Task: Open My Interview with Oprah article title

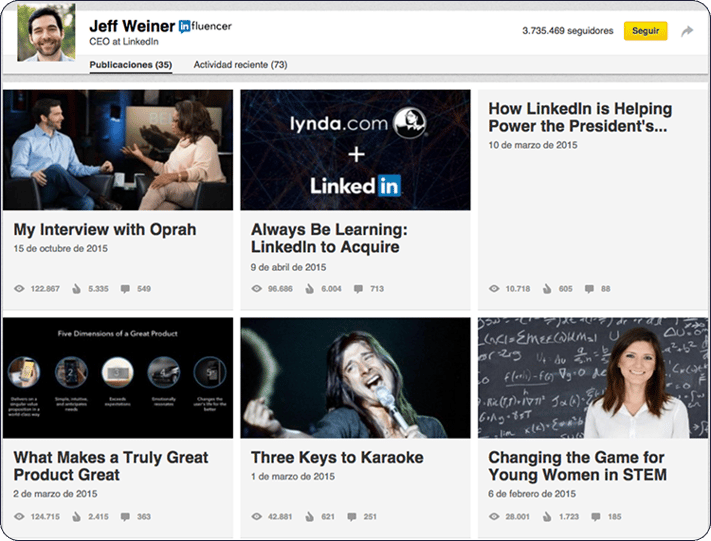Action: [105, 229]
